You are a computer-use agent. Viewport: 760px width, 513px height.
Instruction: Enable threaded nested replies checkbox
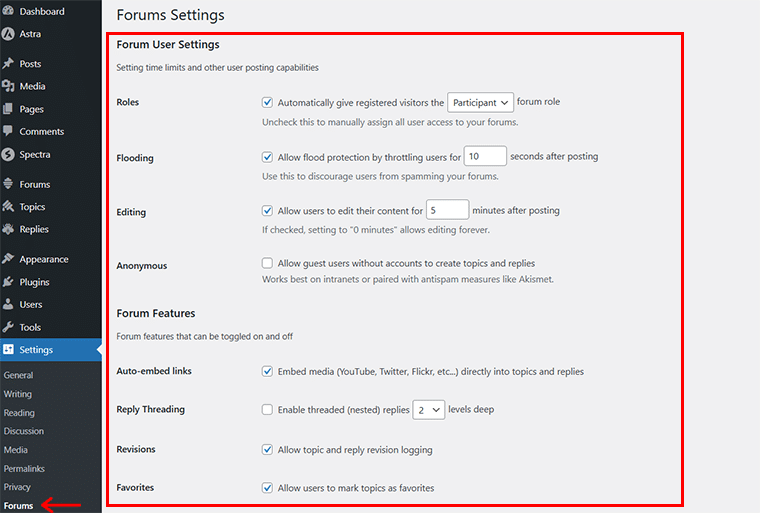tap(267, 409)
